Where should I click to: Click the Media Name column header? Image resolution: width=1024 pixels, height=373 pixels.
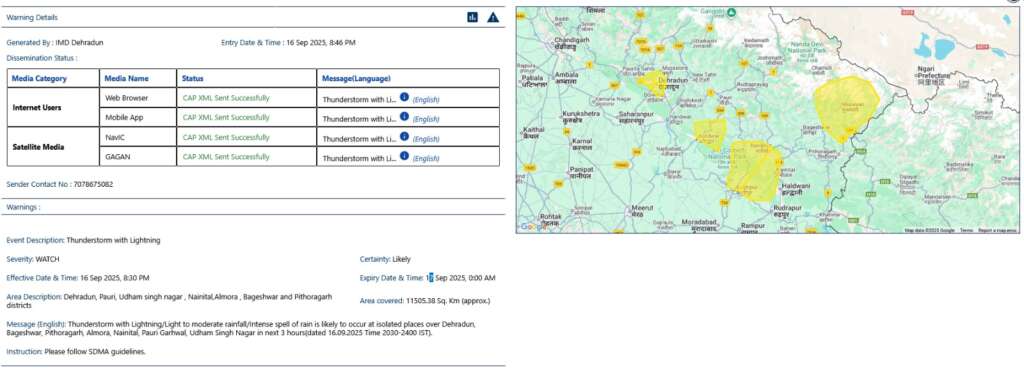click(x=127, y=78)
